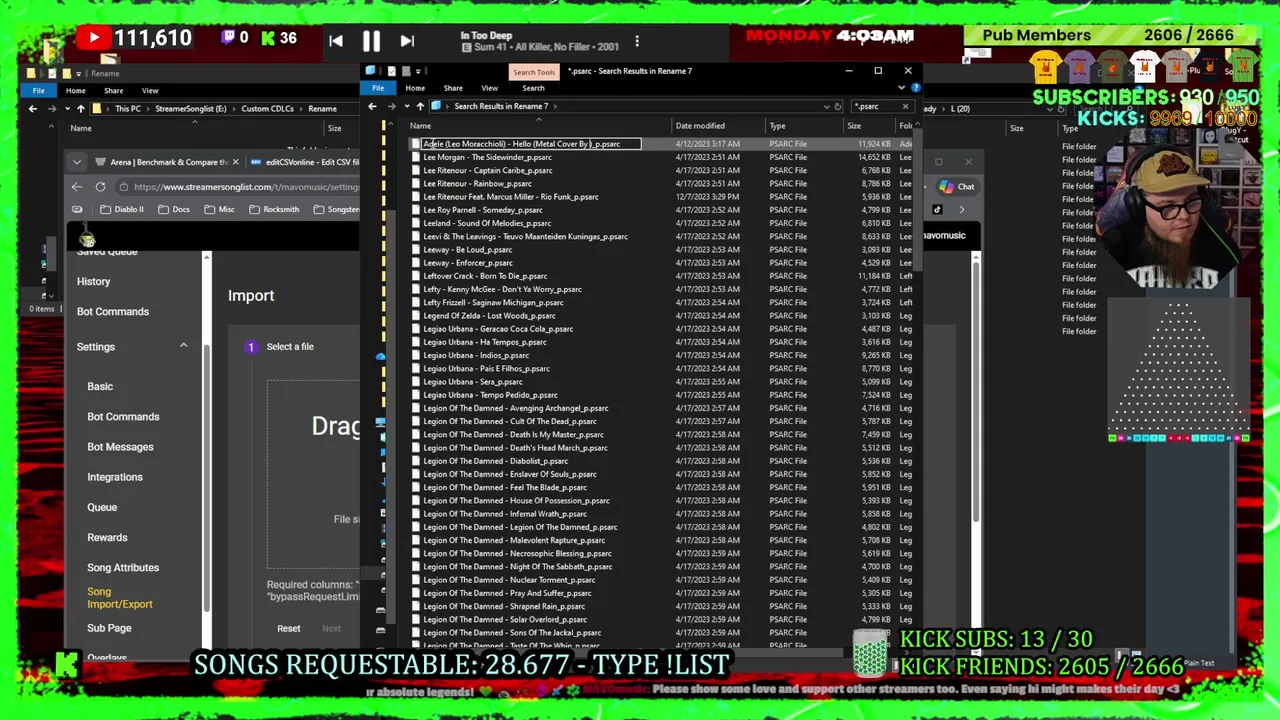Reload the streamersonglist browser page
This screenshot has width=1280, height=720.
100,187
